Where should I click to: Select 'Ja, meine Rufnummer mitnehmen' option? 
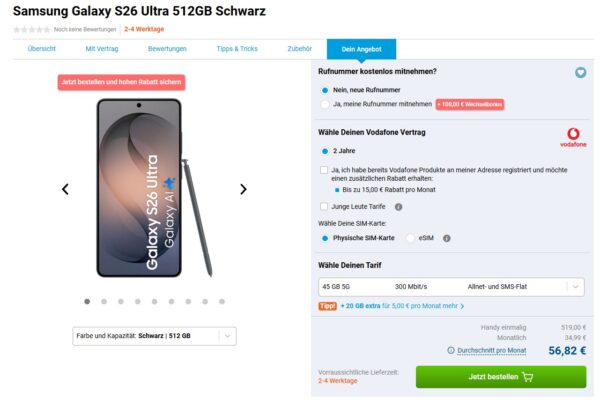click(x=325, y=104)
